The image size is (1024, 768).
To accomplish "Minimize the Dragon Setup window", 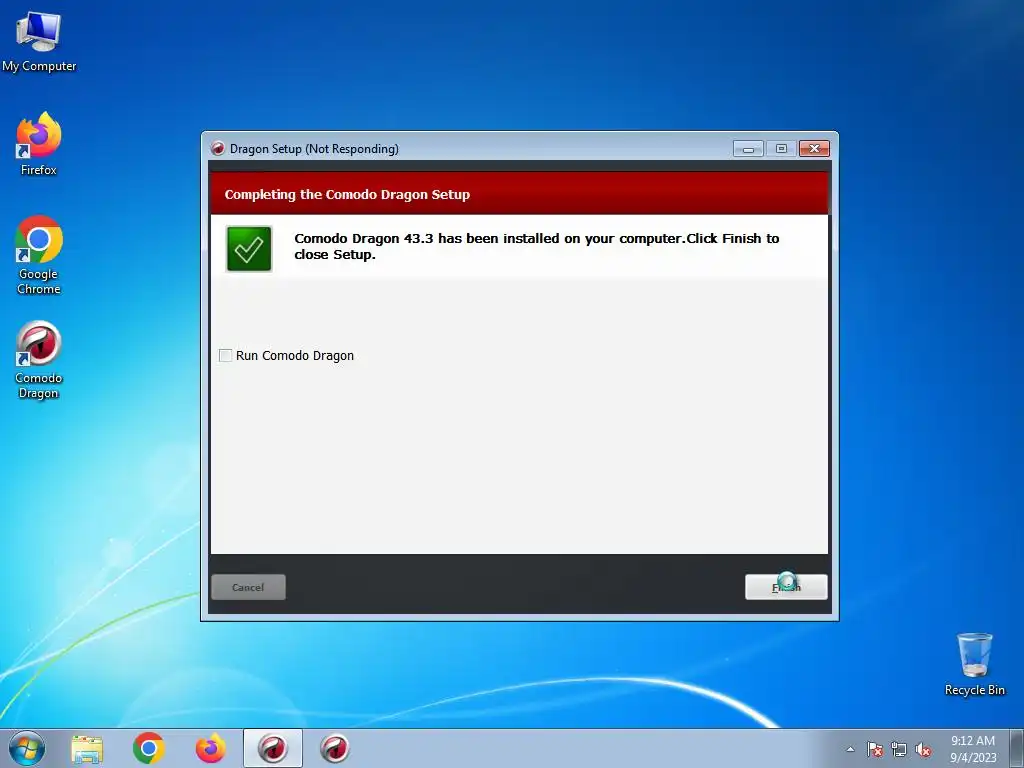I will tap(748, 149).
